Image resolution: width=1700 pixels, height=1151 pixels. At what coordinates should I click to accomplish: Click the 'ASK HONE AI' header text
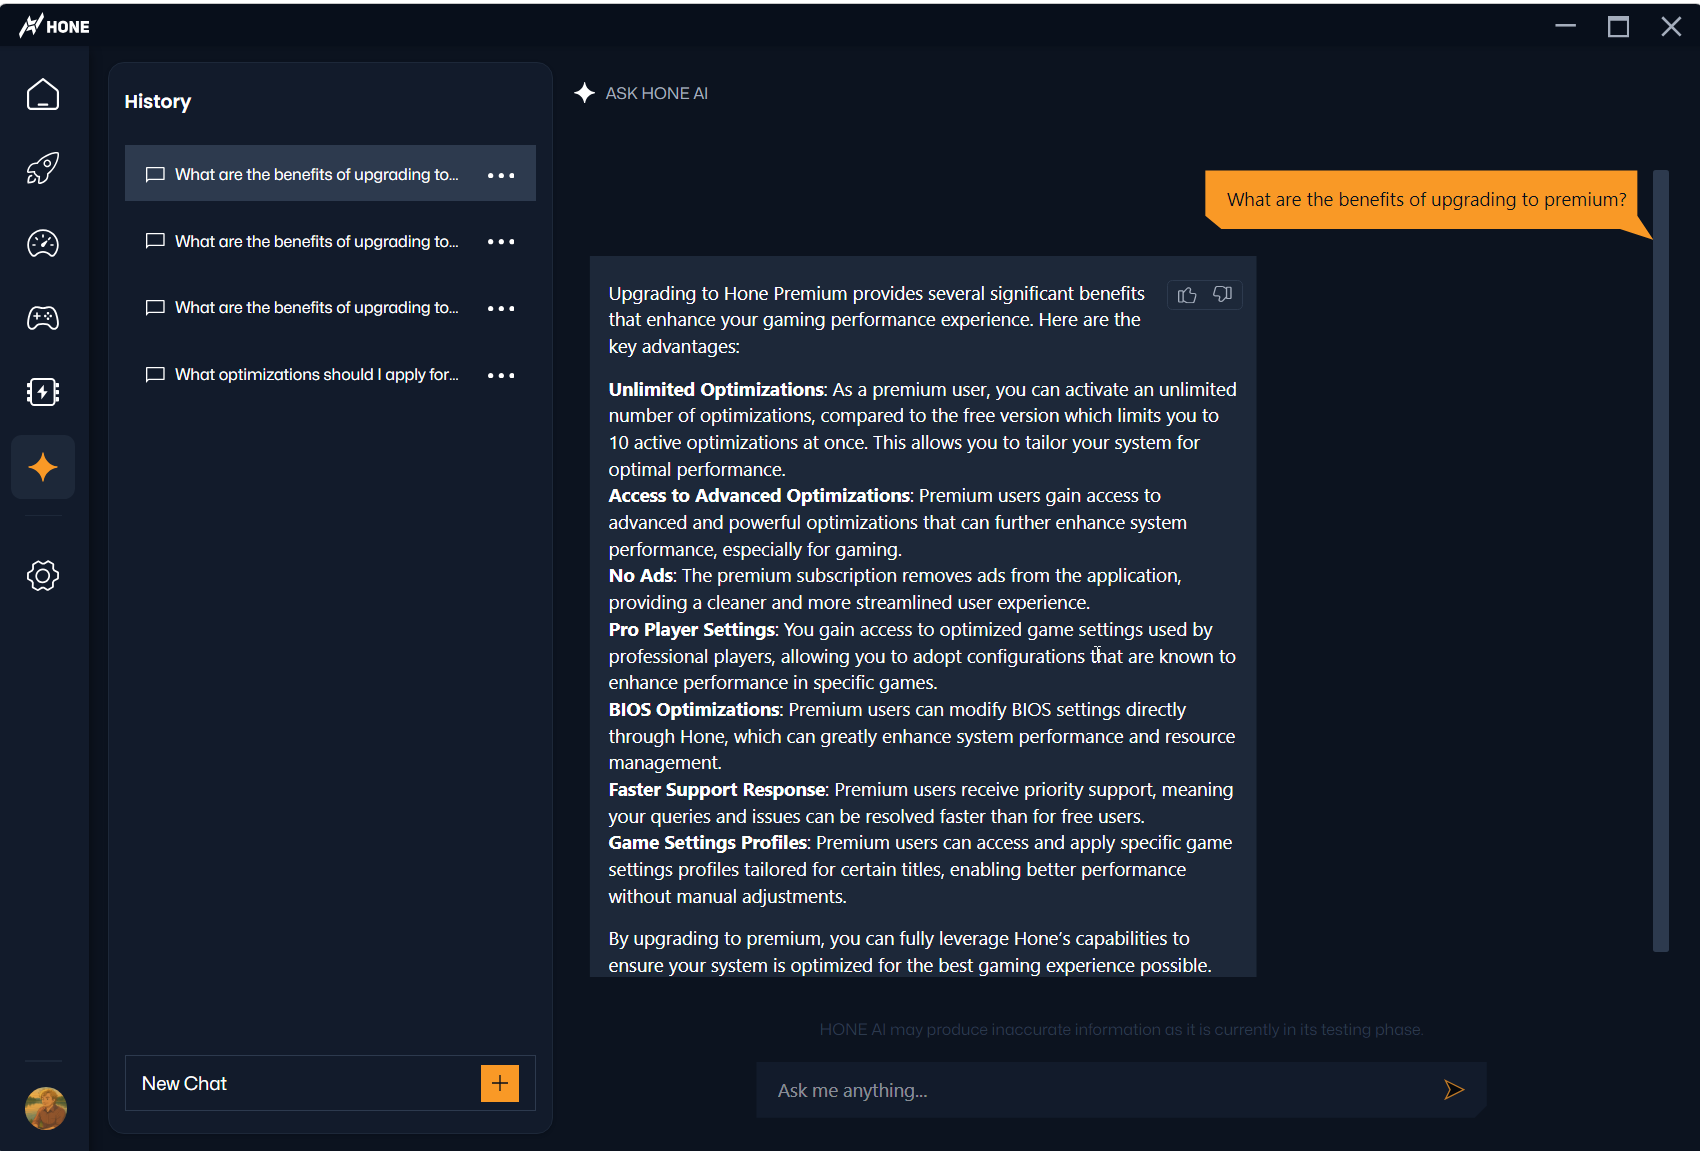[656, 93]
